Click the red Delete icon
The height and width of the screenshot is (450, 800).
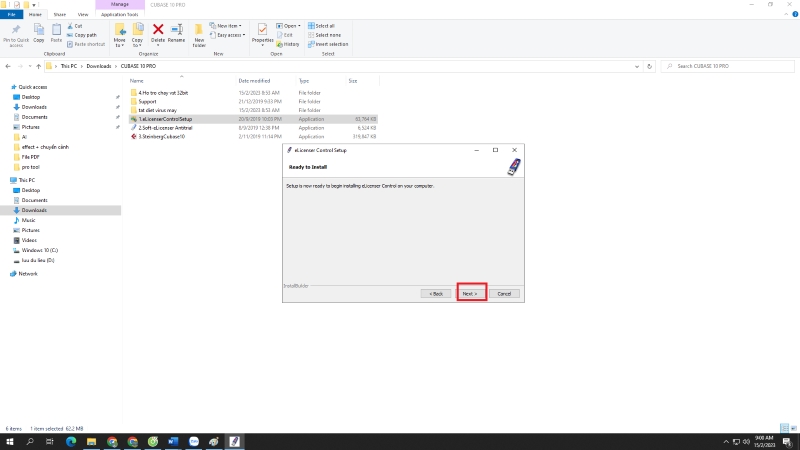point(158,30)
